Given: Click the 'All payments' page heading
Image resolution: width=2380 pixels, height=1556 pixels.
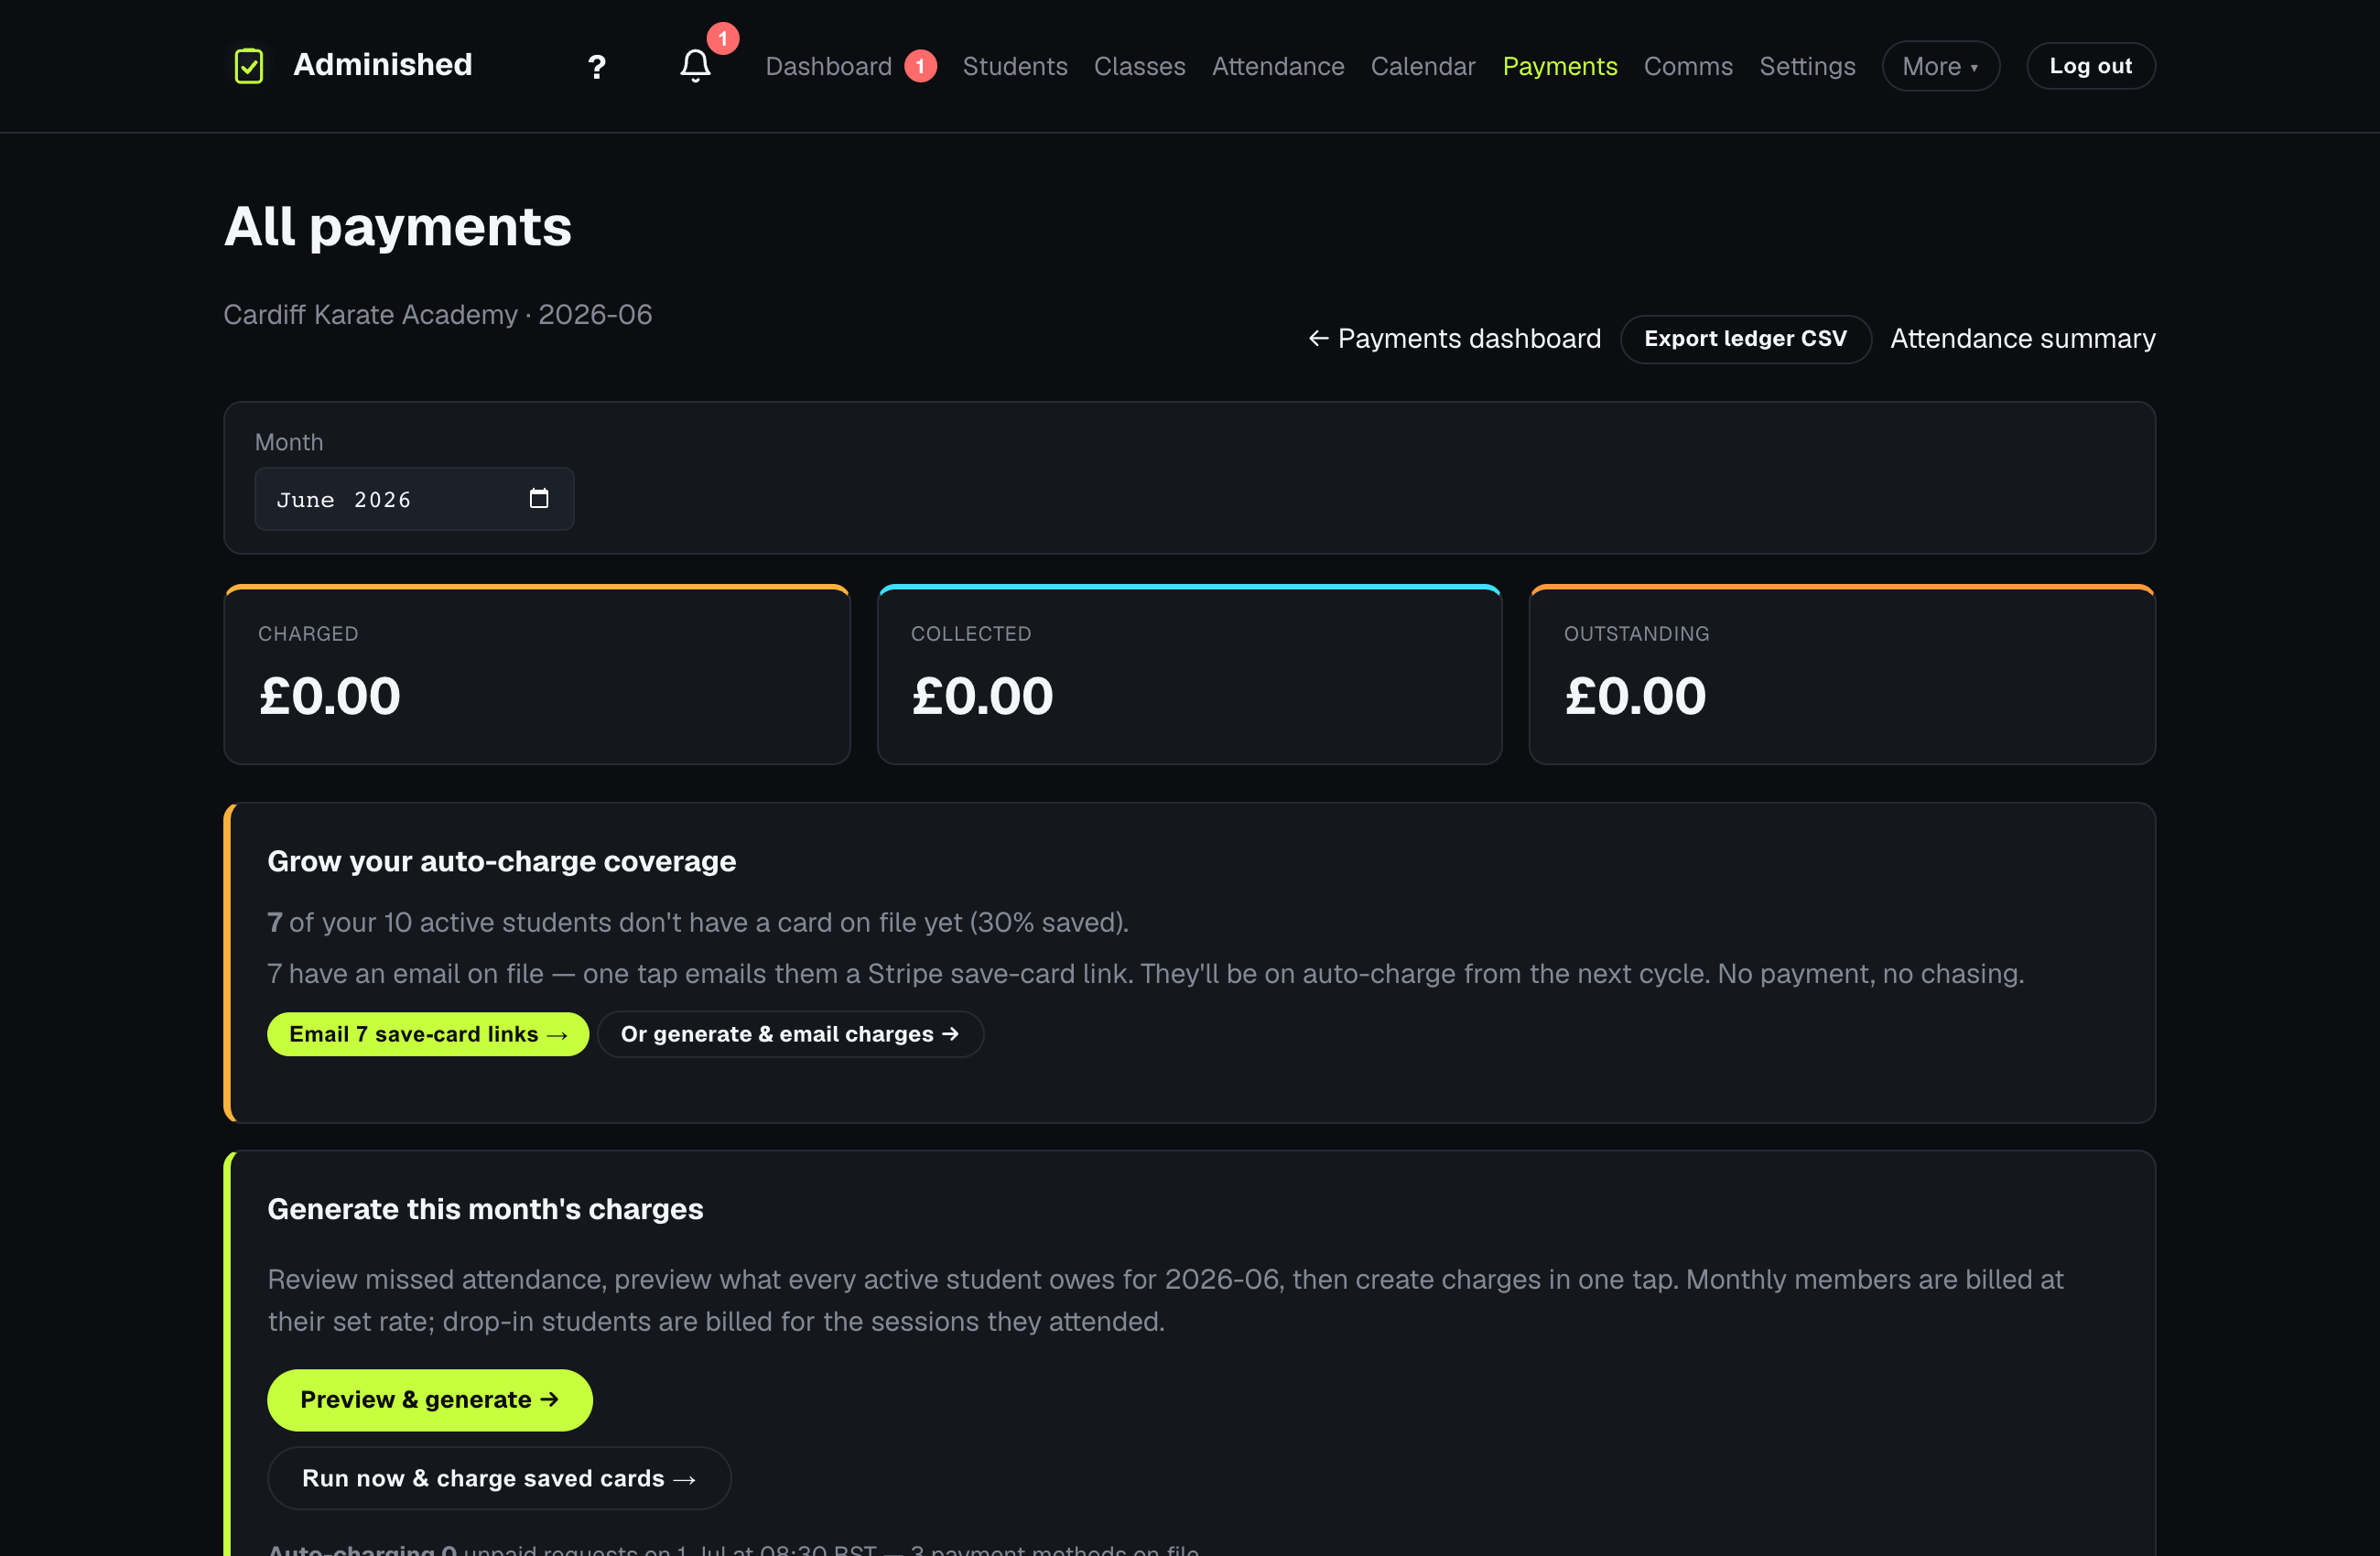Looking at the screenshot, I should coord(397,227).
